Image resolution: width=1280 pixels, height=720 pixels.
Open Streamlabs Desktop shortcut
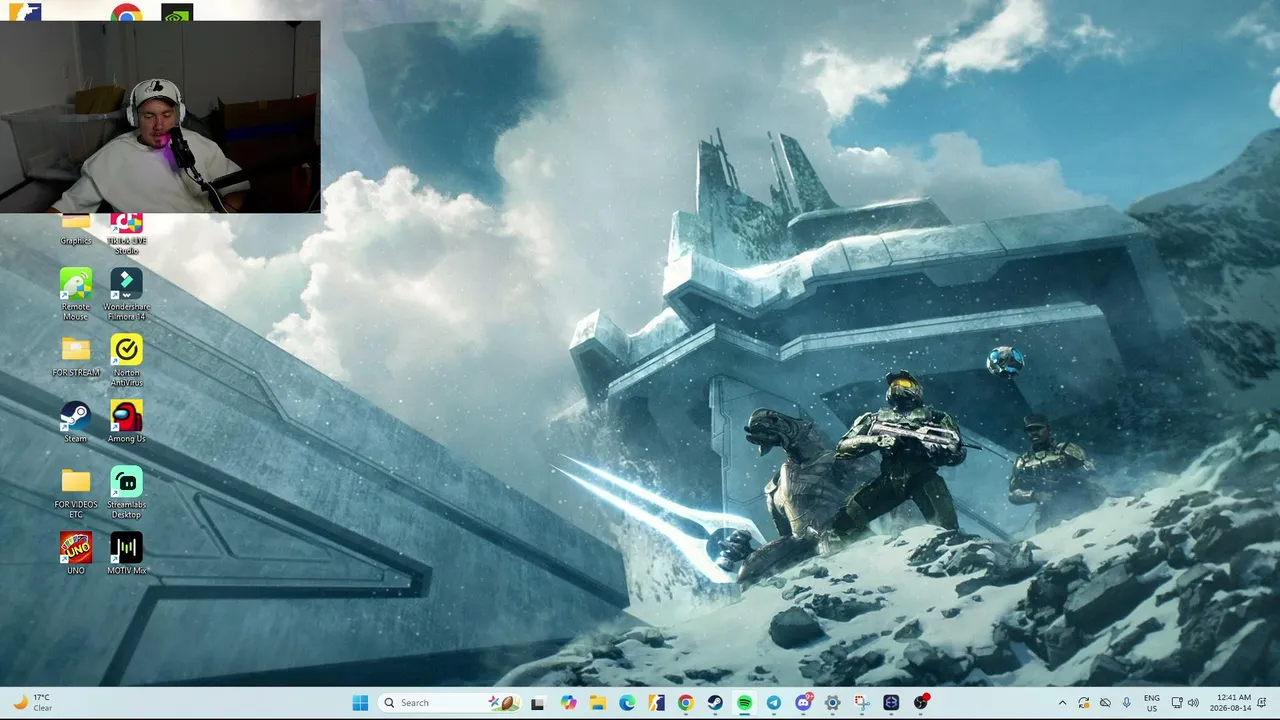point(126,492)
